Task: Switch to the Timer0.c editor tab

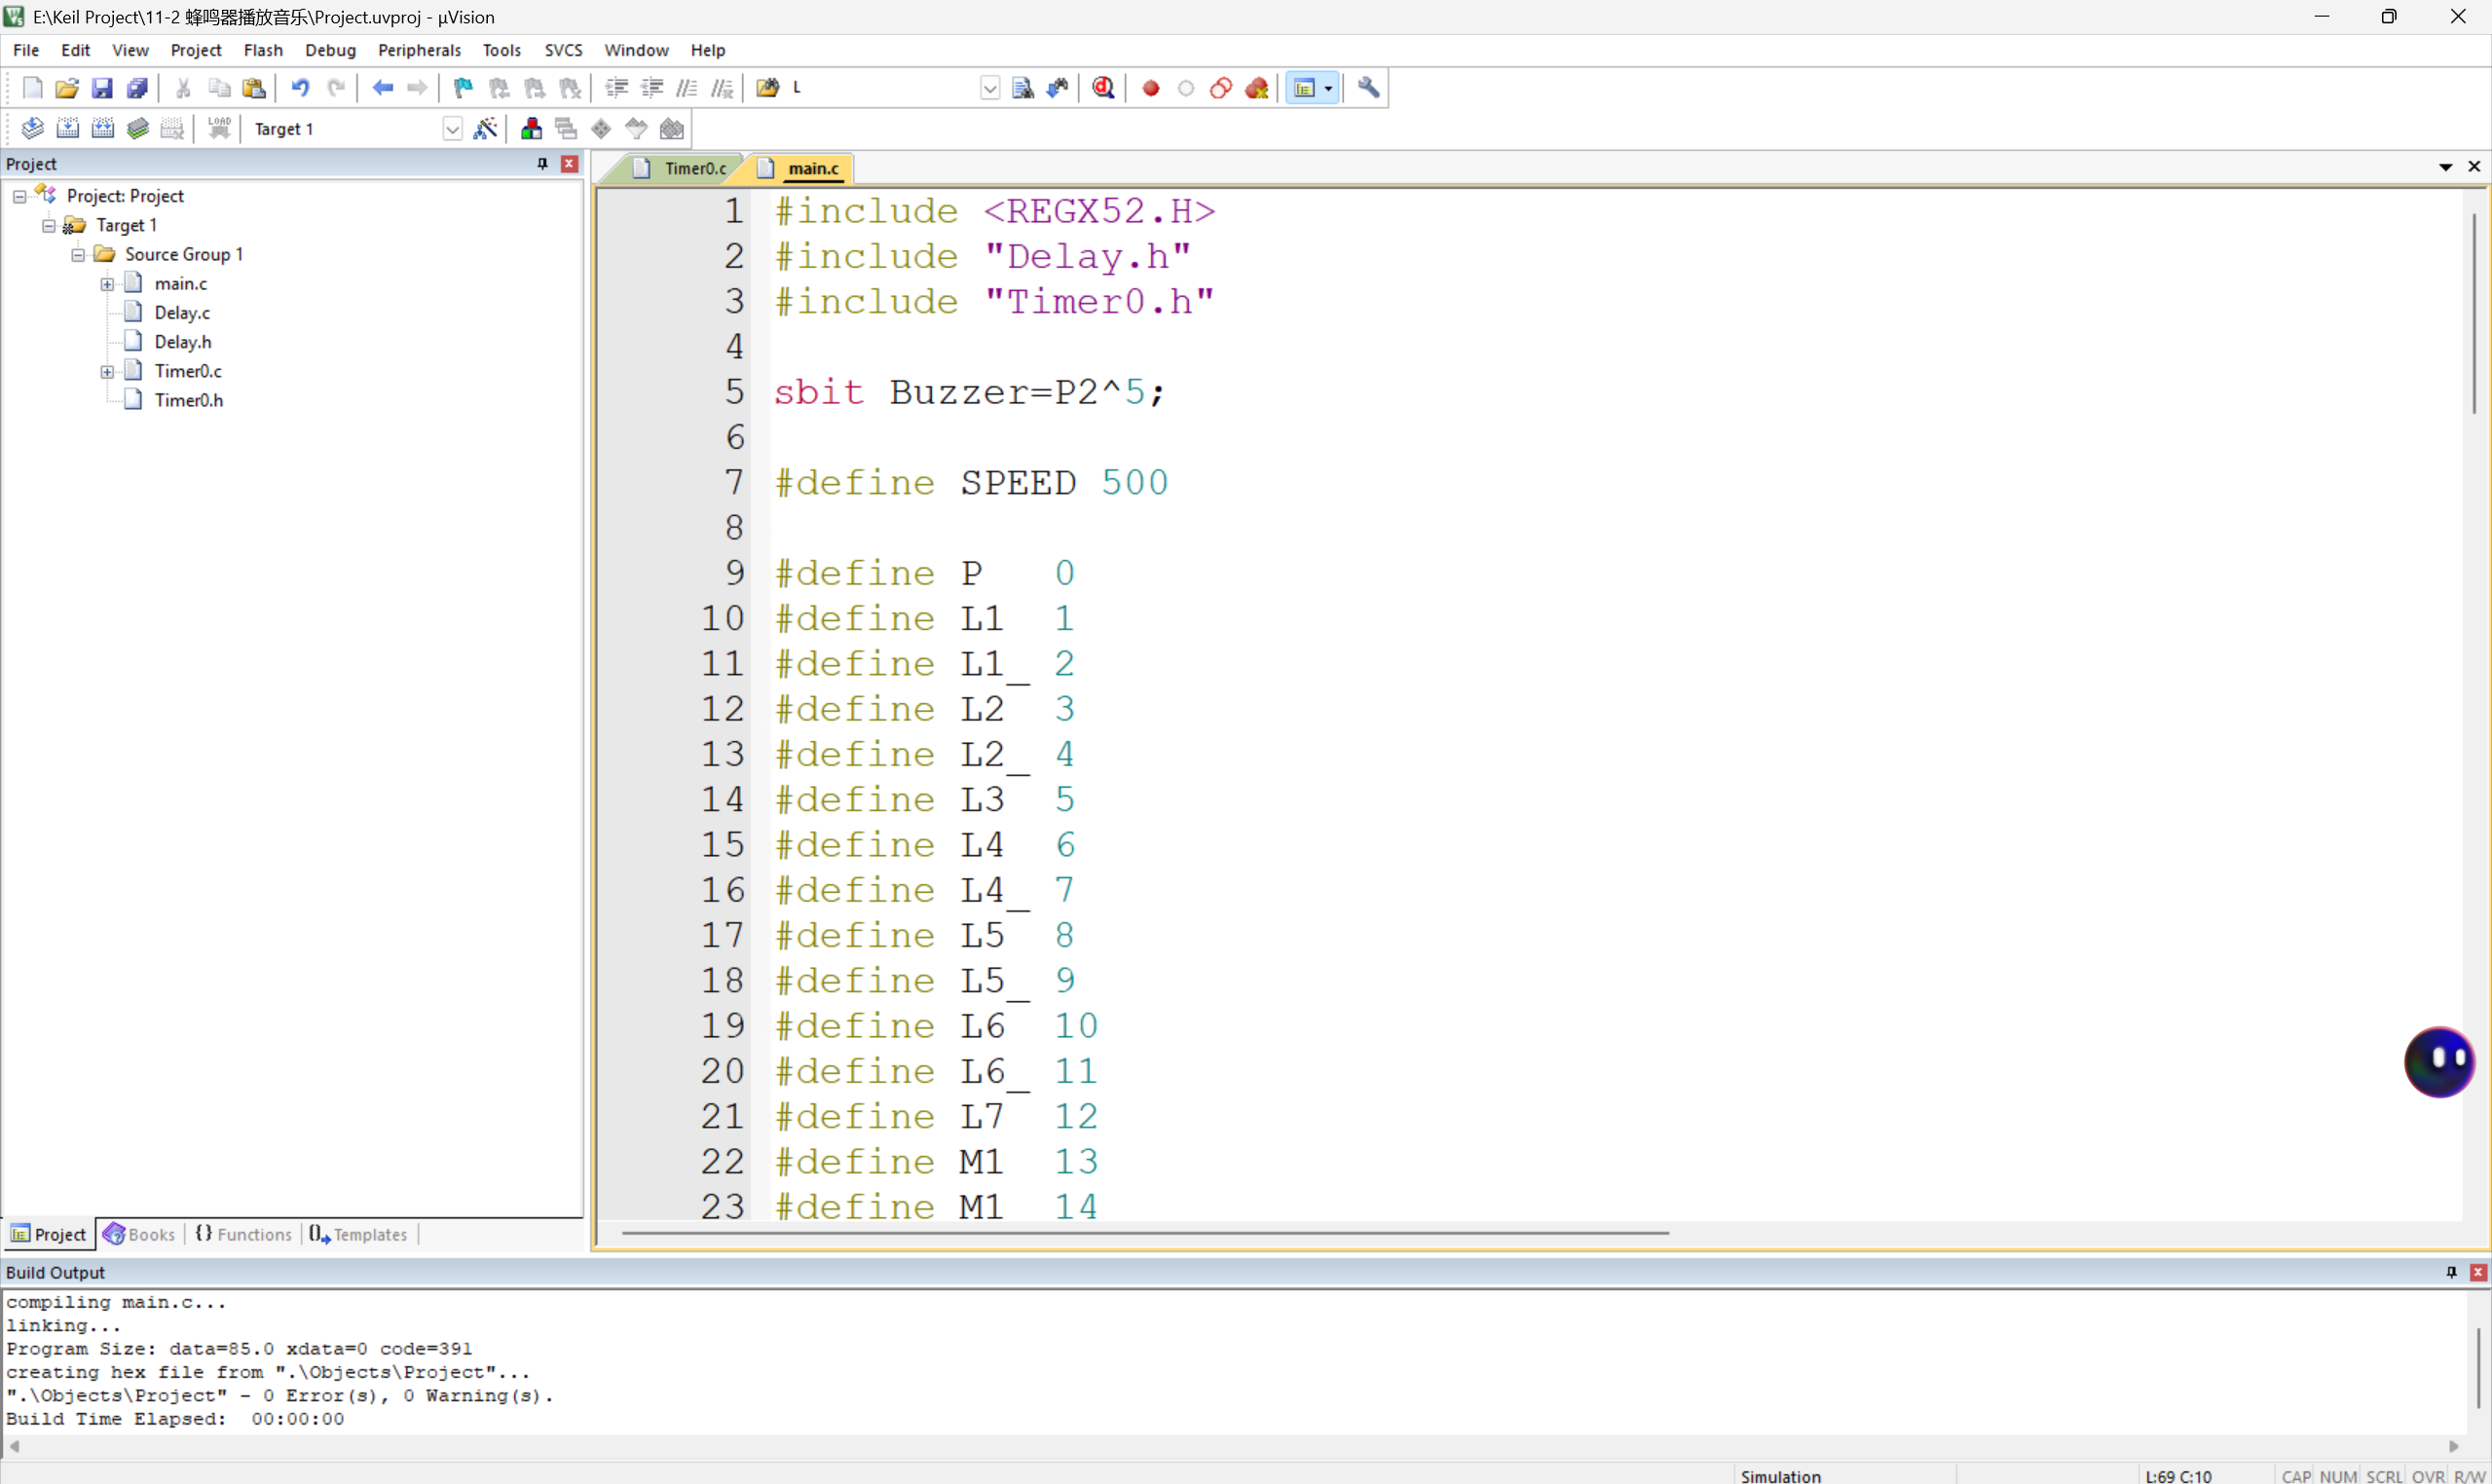Action: coord(694,168)
